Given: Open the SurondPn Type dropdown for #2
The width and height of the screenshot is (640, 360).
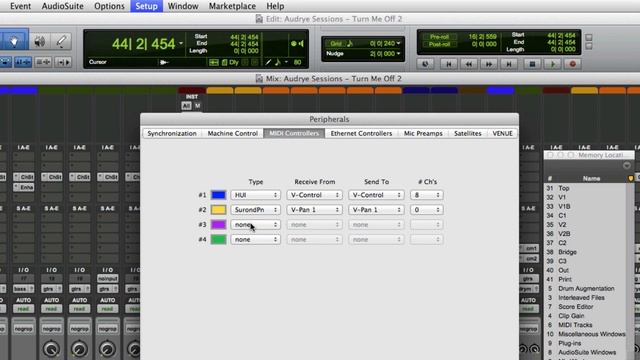Looking at the screenshot, I should point(256,210).
